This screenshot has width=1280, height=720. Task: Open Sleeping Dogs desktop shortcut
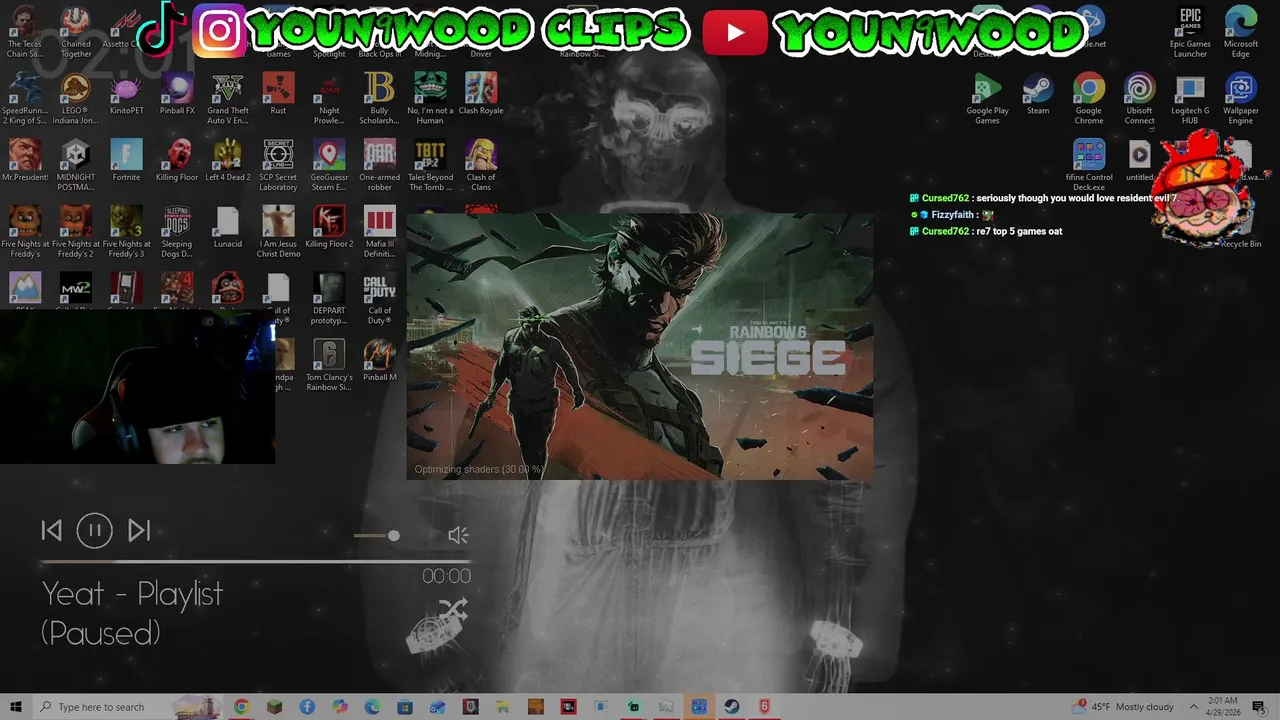[x=177, y=232]
